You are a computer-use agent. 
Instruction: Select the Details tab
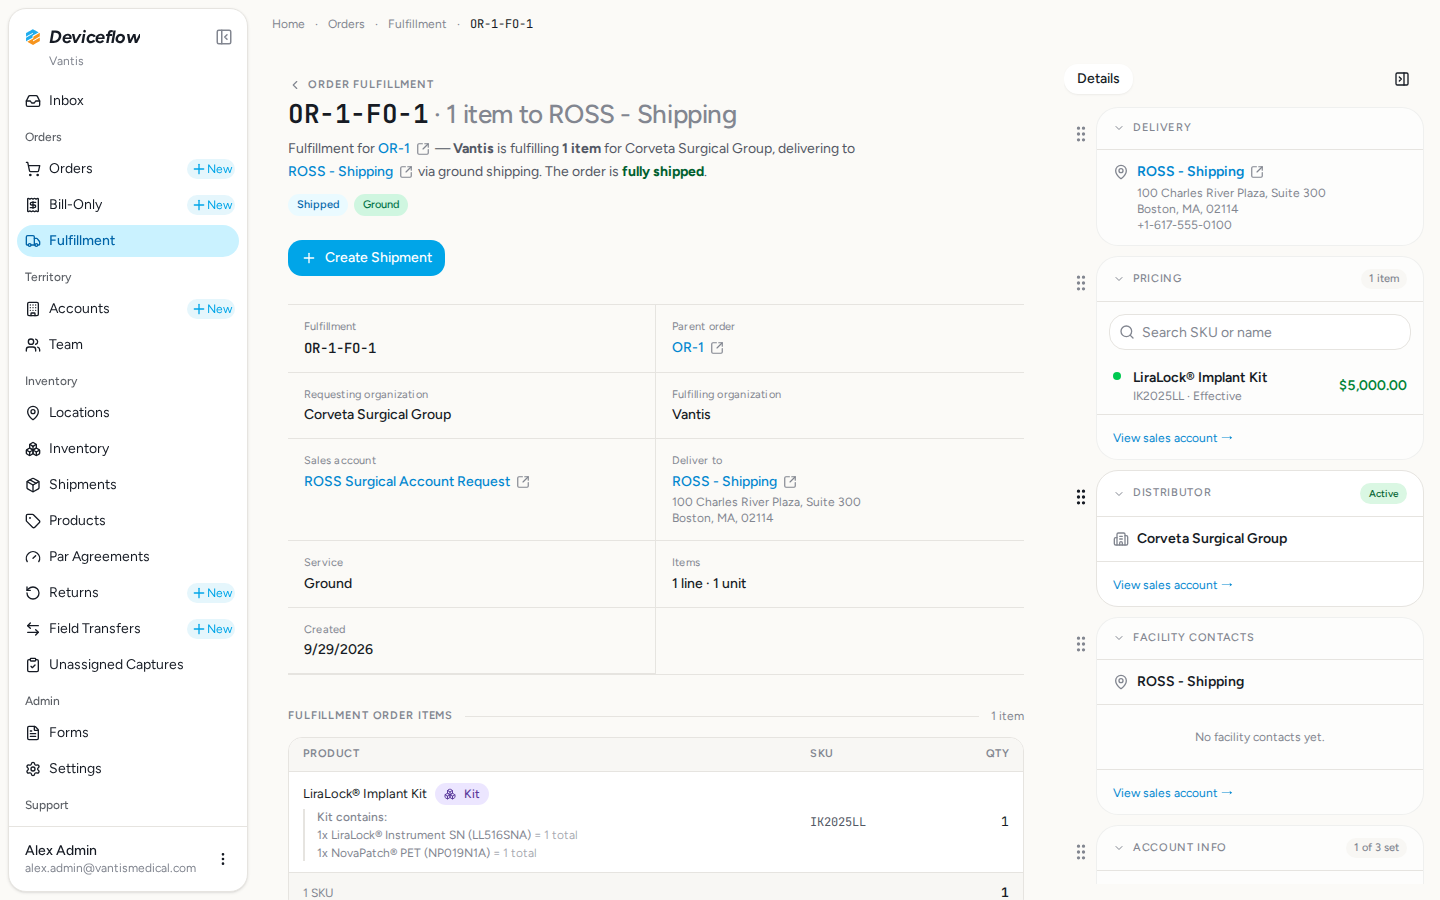point(1098,79)
